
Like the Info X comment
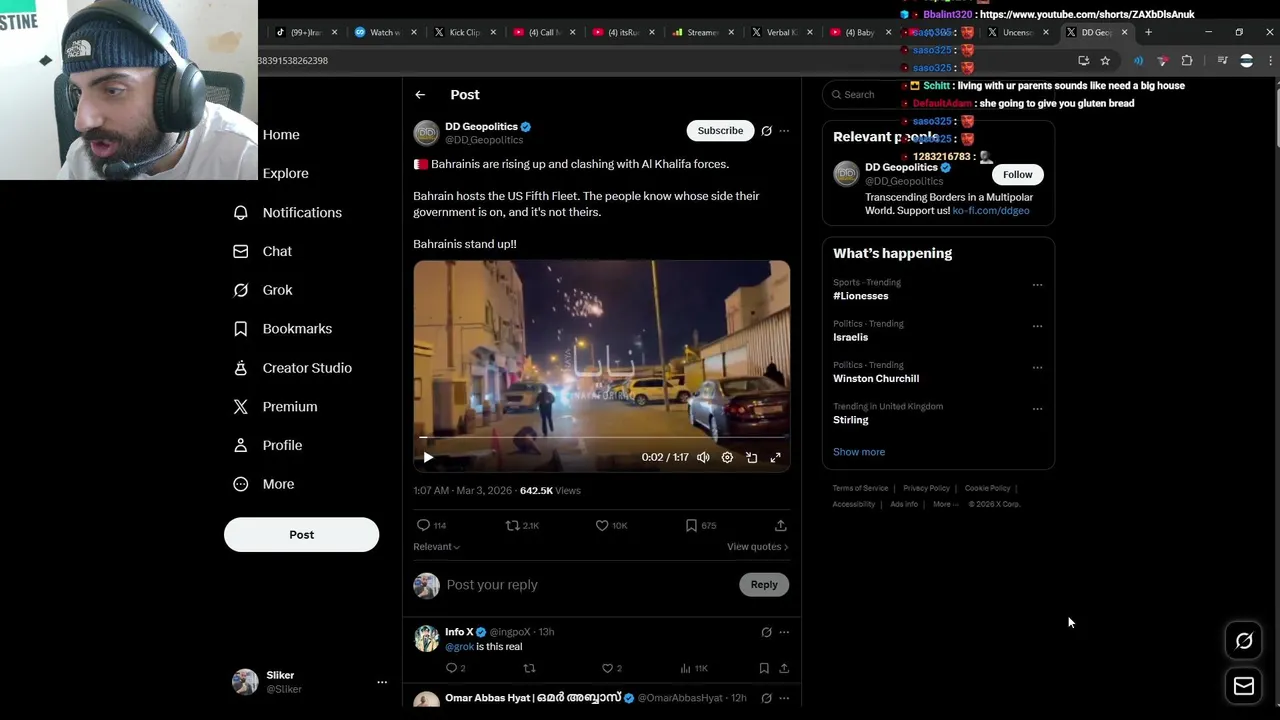(611, 668)
